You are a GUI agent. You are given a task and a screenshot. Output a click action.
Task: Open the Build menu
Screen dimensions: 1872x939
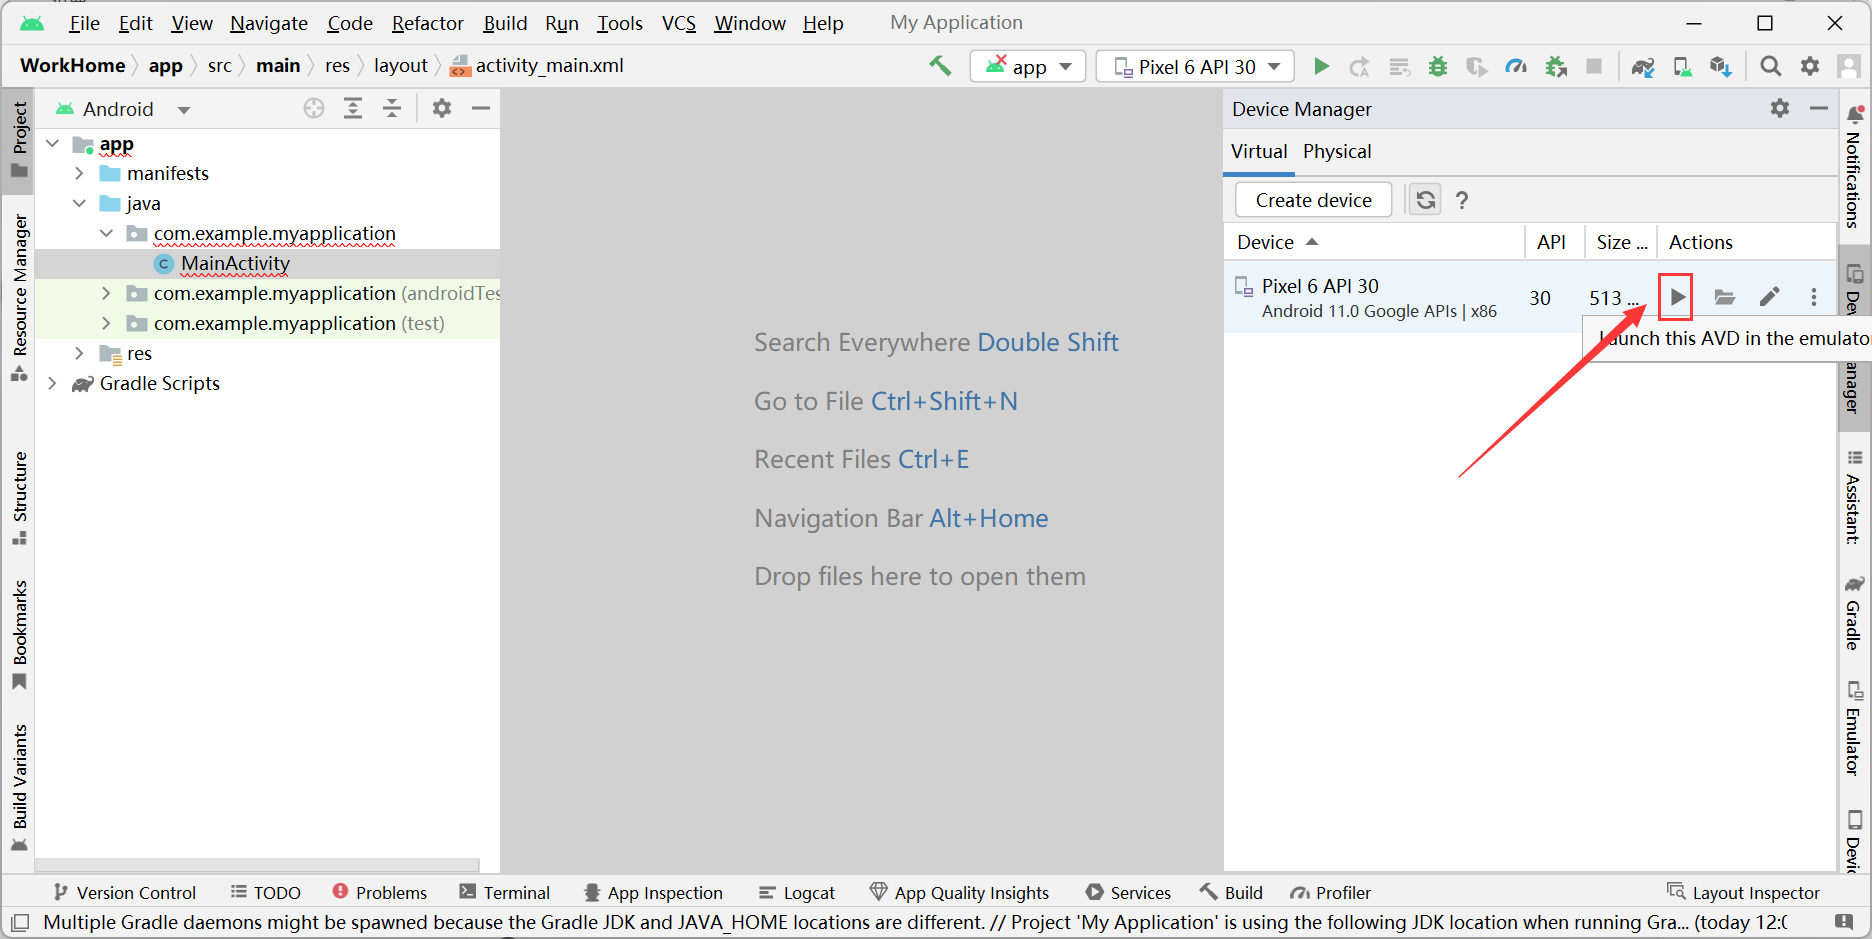click(505, 23)
